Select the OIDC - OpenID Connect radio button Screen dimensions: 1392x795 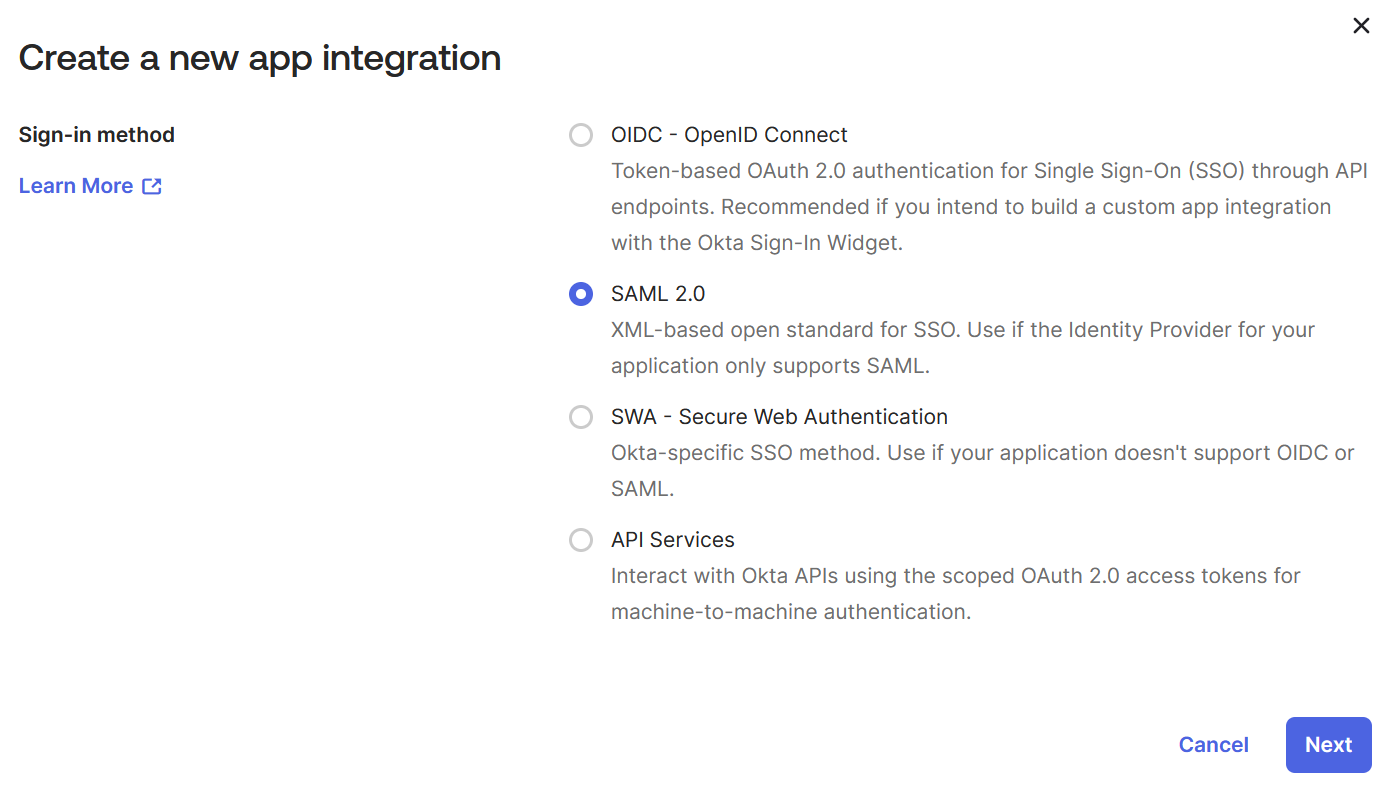click(x=581, y=134)
